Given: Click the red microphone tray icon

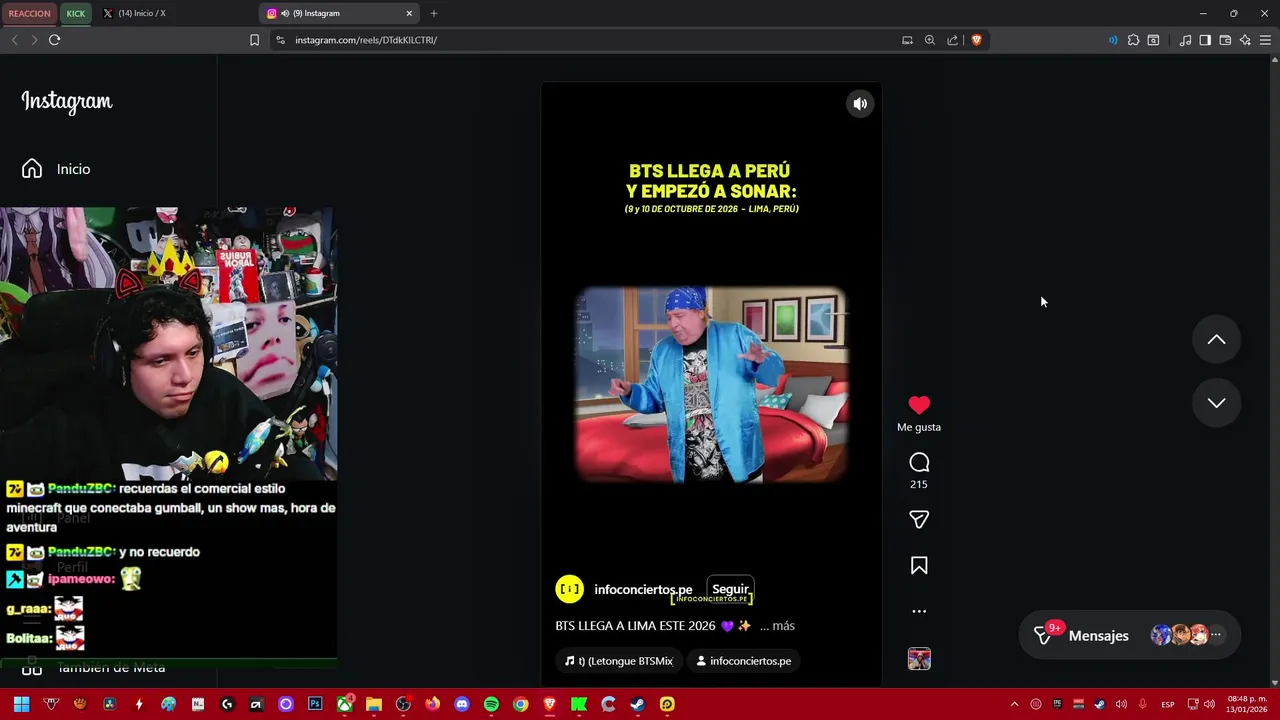Looking at the screenshot, I should tap(1142, 704).
